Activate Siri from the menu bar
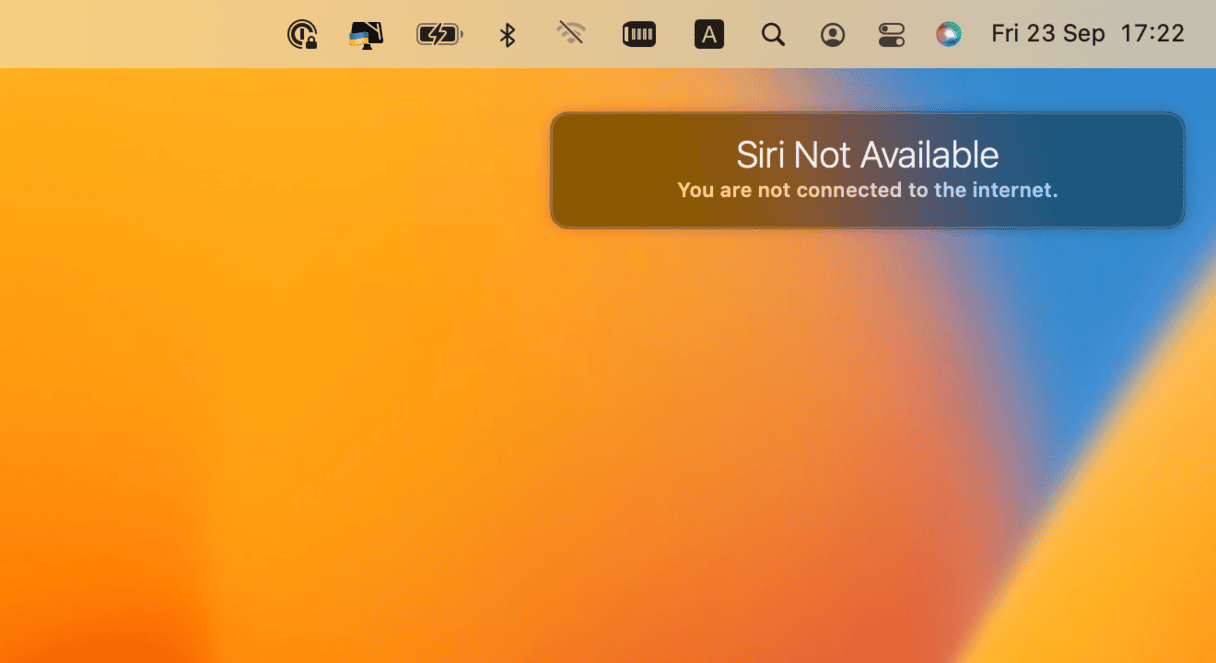This screenshot has height=663, width=1216. click(948, 35)
